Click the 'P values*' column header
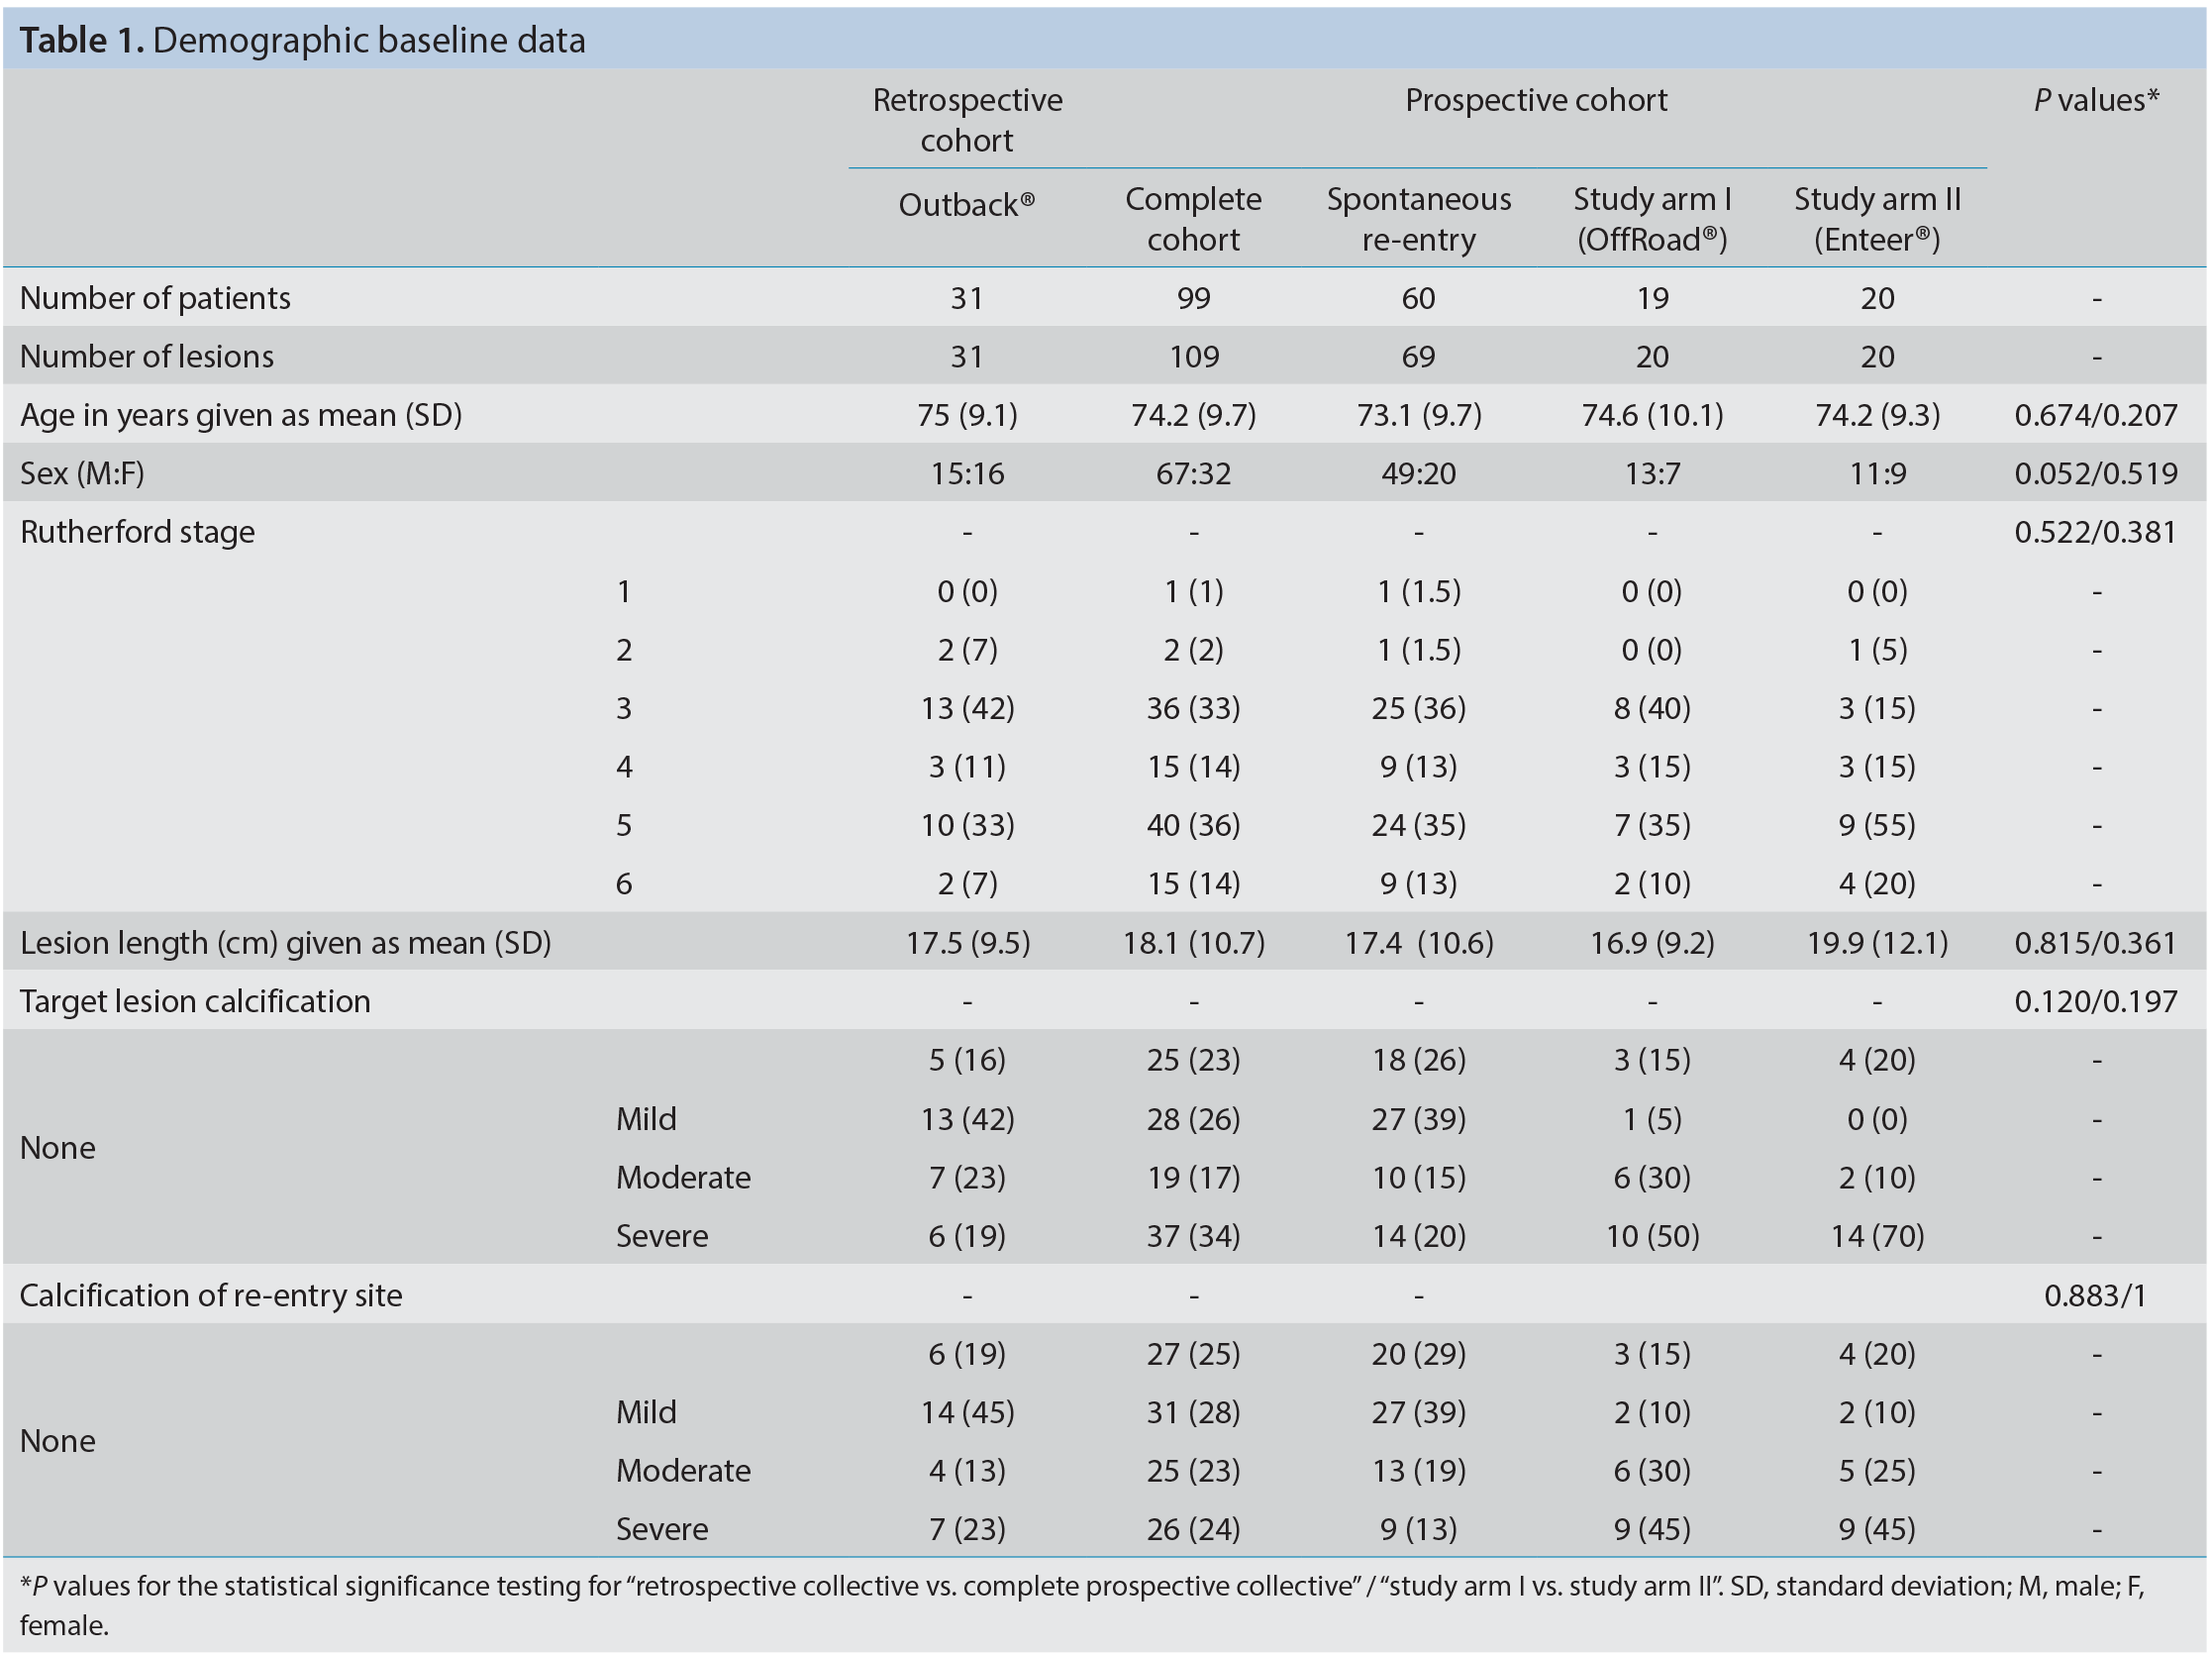The image size is (2212, 1654). tap(2096, 100)
